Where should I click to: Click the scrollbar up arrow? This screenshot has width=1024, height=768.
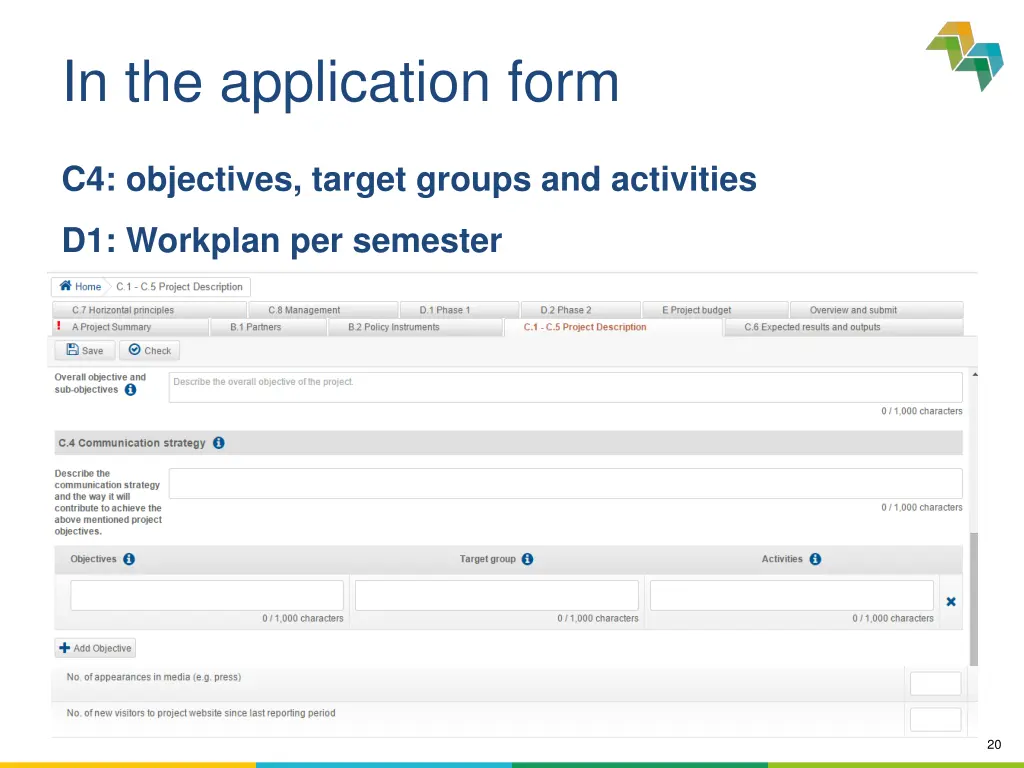click(974, 375)
